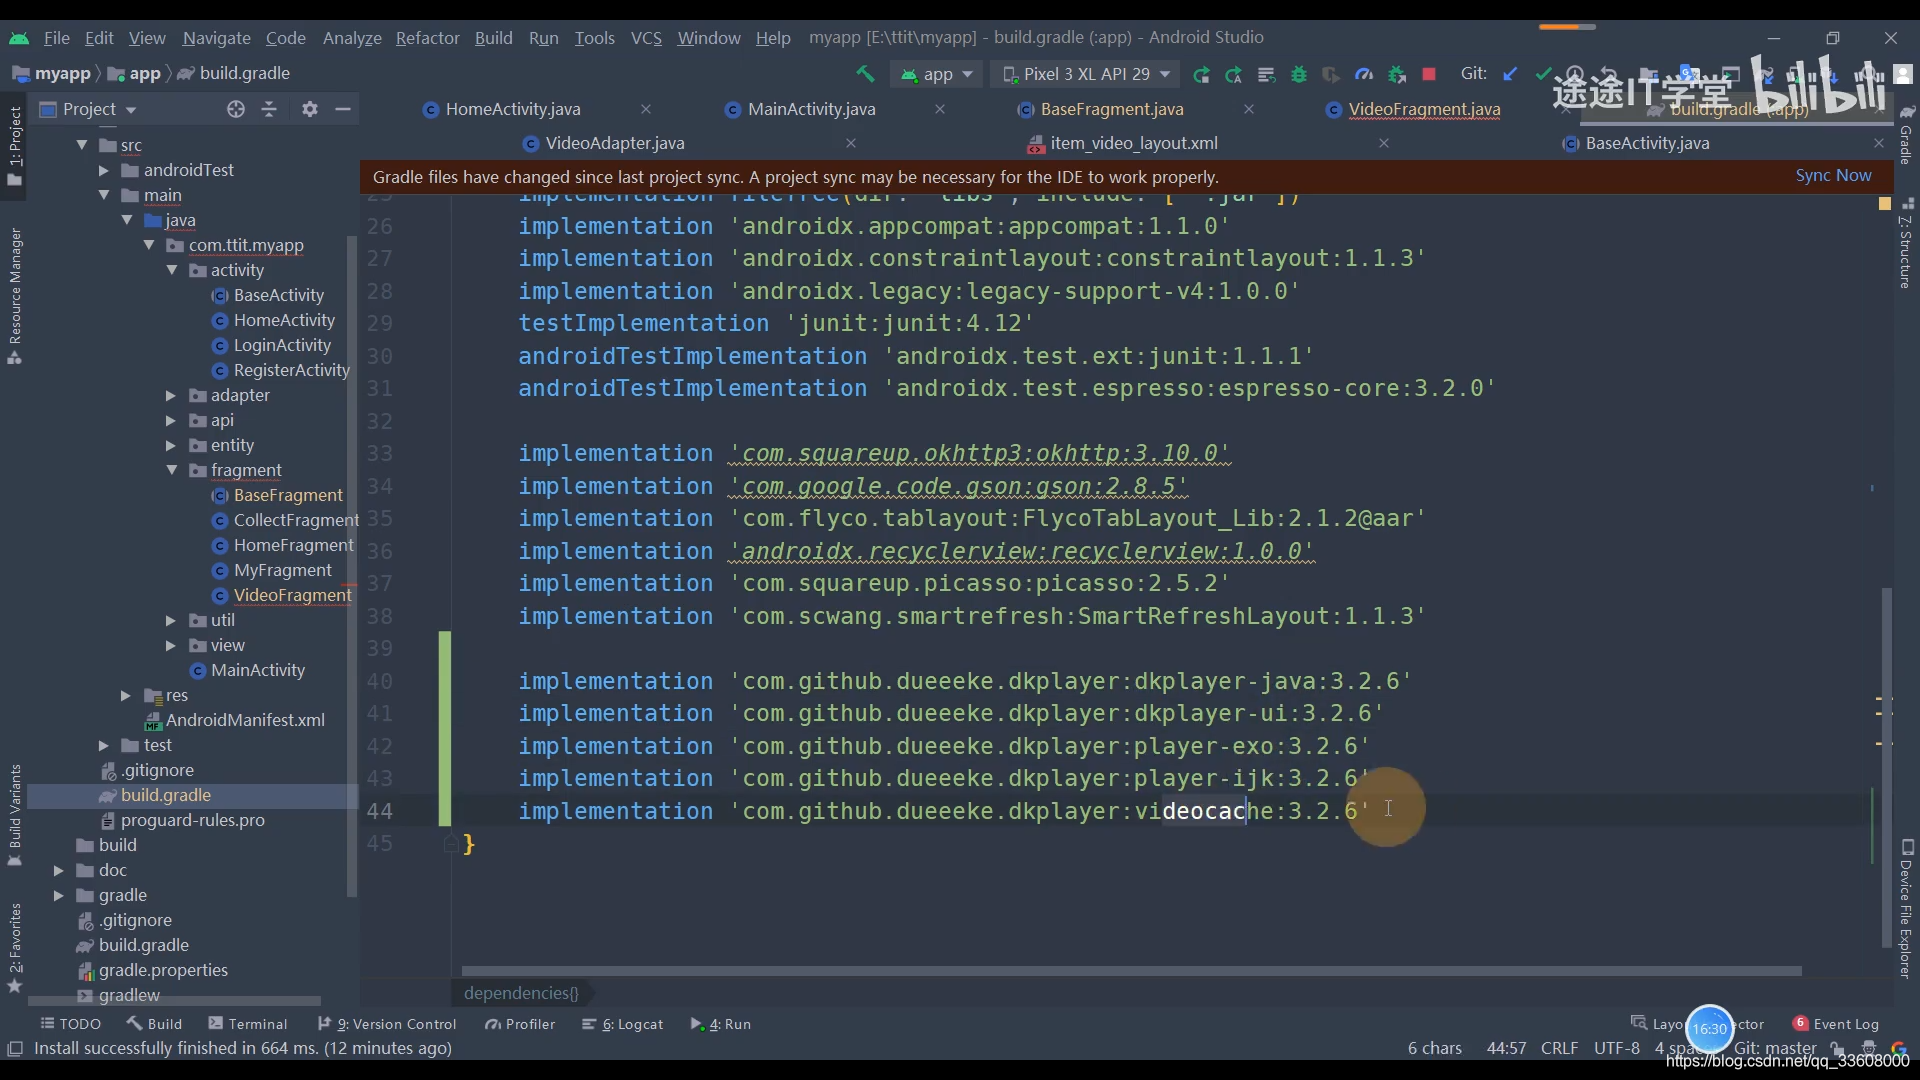The image size is (1920, 1080).
Task: Click the line 44:57 position indicator
Action: pos(1506,1048)
